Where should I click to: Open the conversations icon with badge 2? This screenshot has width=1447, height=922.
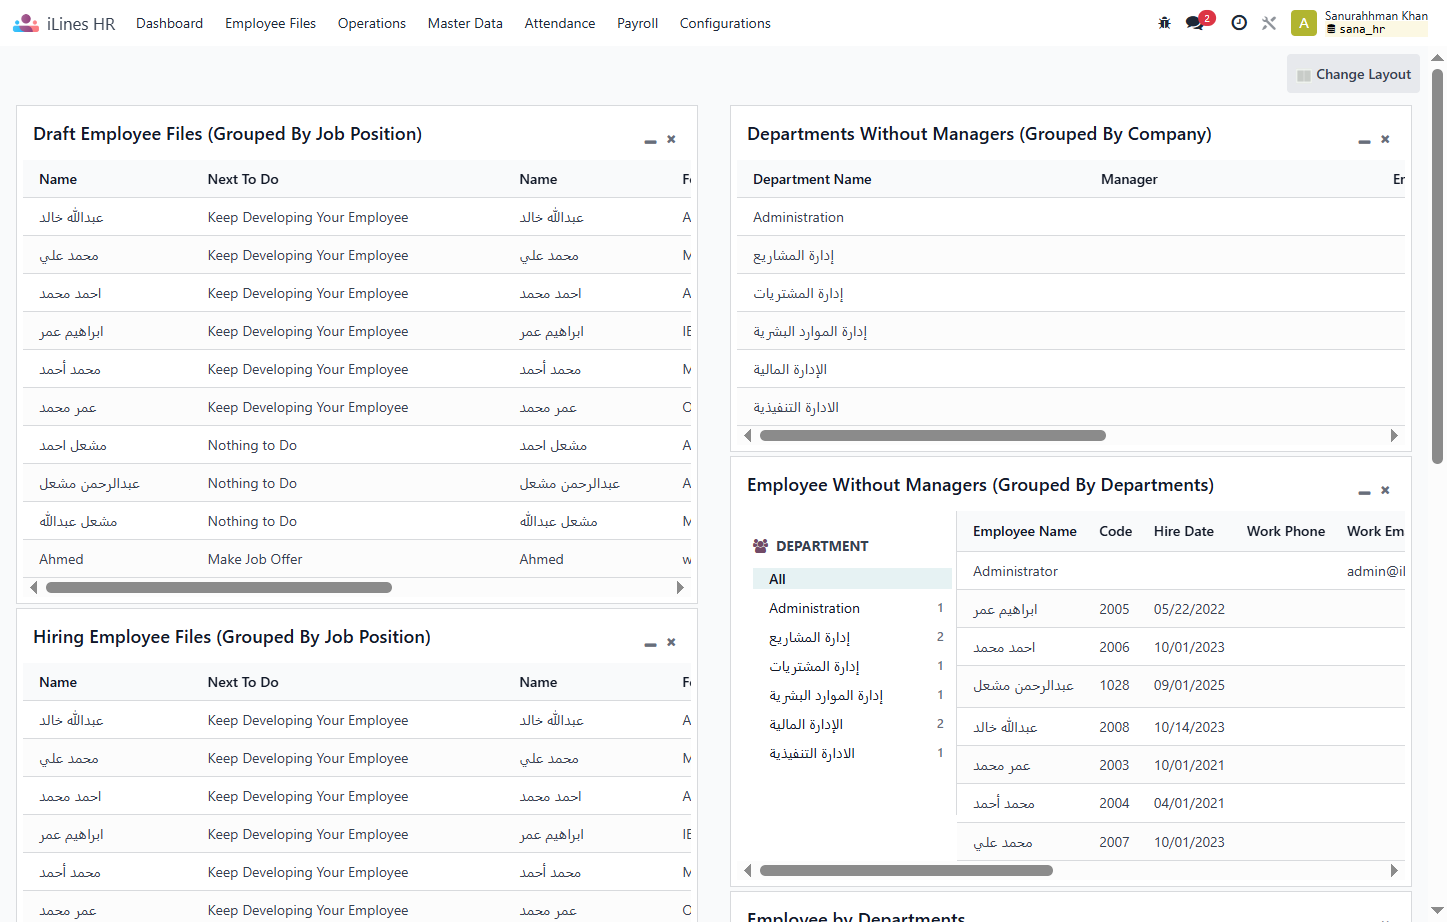pyautogui.click(x=1198, y=22)
